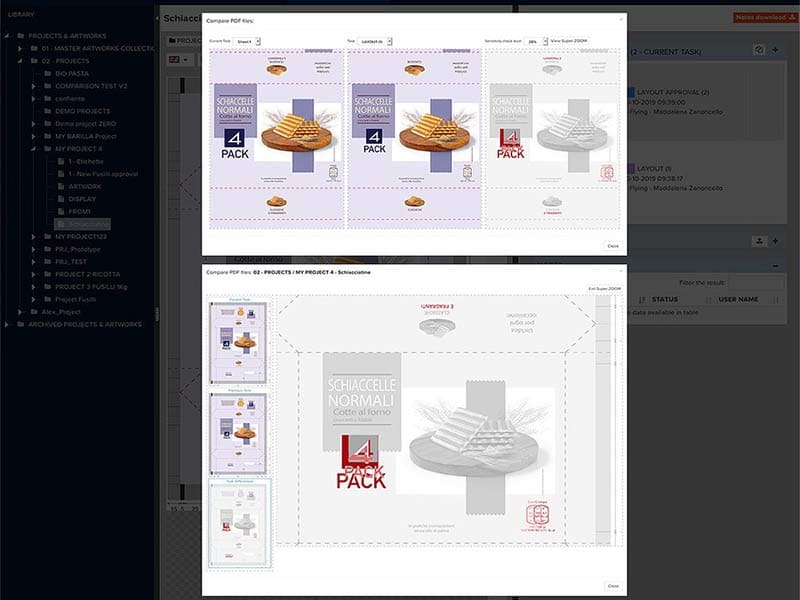Click the Close button in top Compare dialog
The image size is (800, 600).
613,246
